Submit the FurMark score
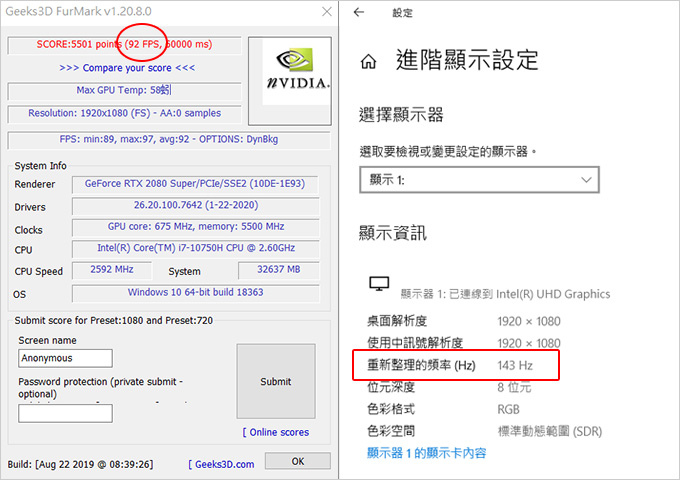 pyautogui.click(x=276, y=381)
